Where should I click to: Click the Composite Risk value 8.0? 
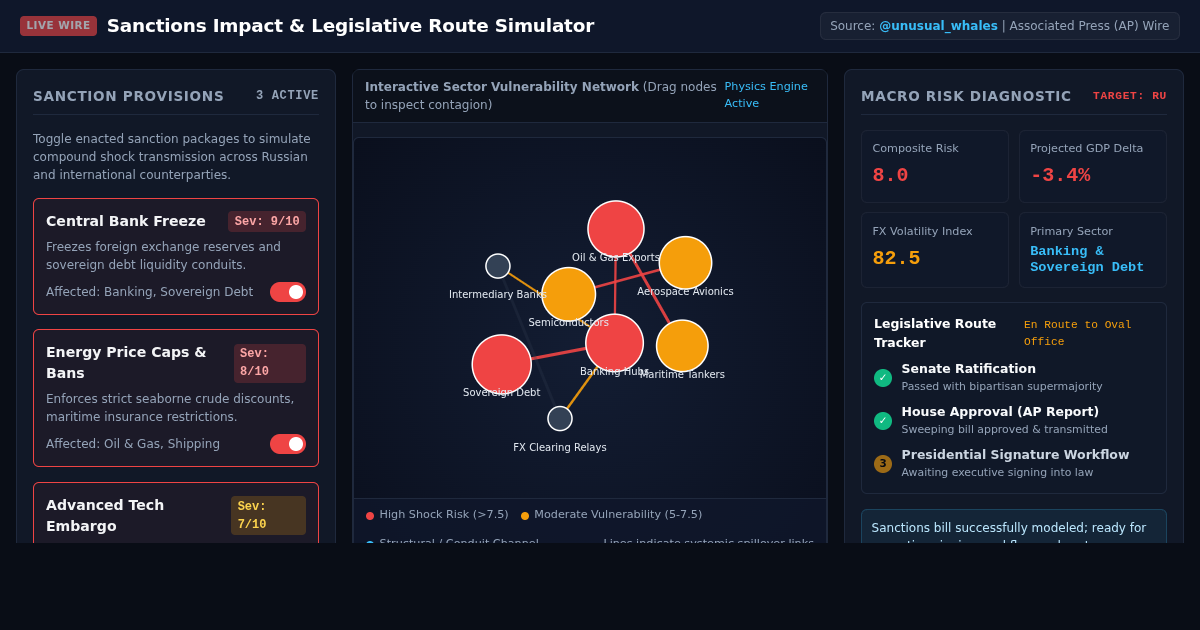pos(890,176)
